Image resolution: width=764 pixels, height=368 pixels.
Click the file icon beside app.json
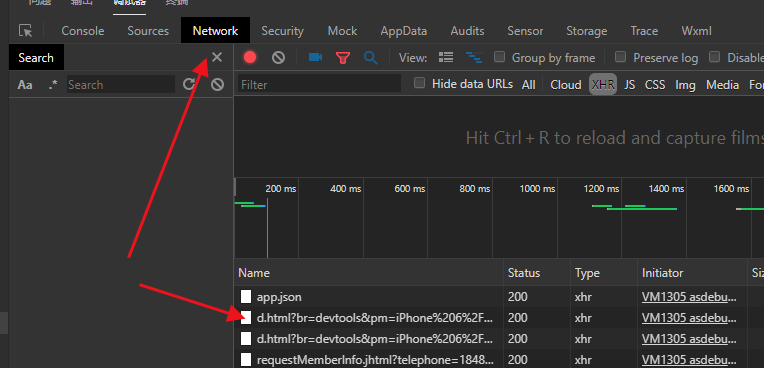point(247,296)
